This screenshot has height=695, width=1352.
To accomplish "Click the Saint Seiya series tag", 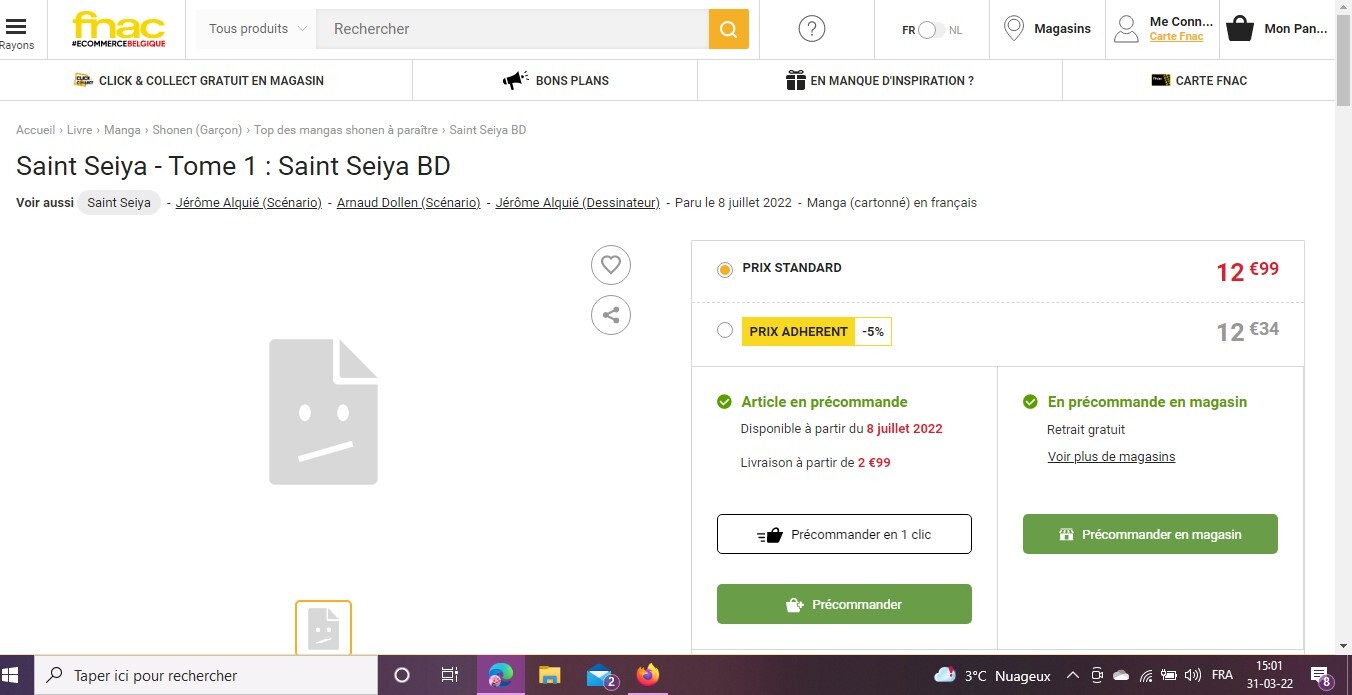I will 119,202.
